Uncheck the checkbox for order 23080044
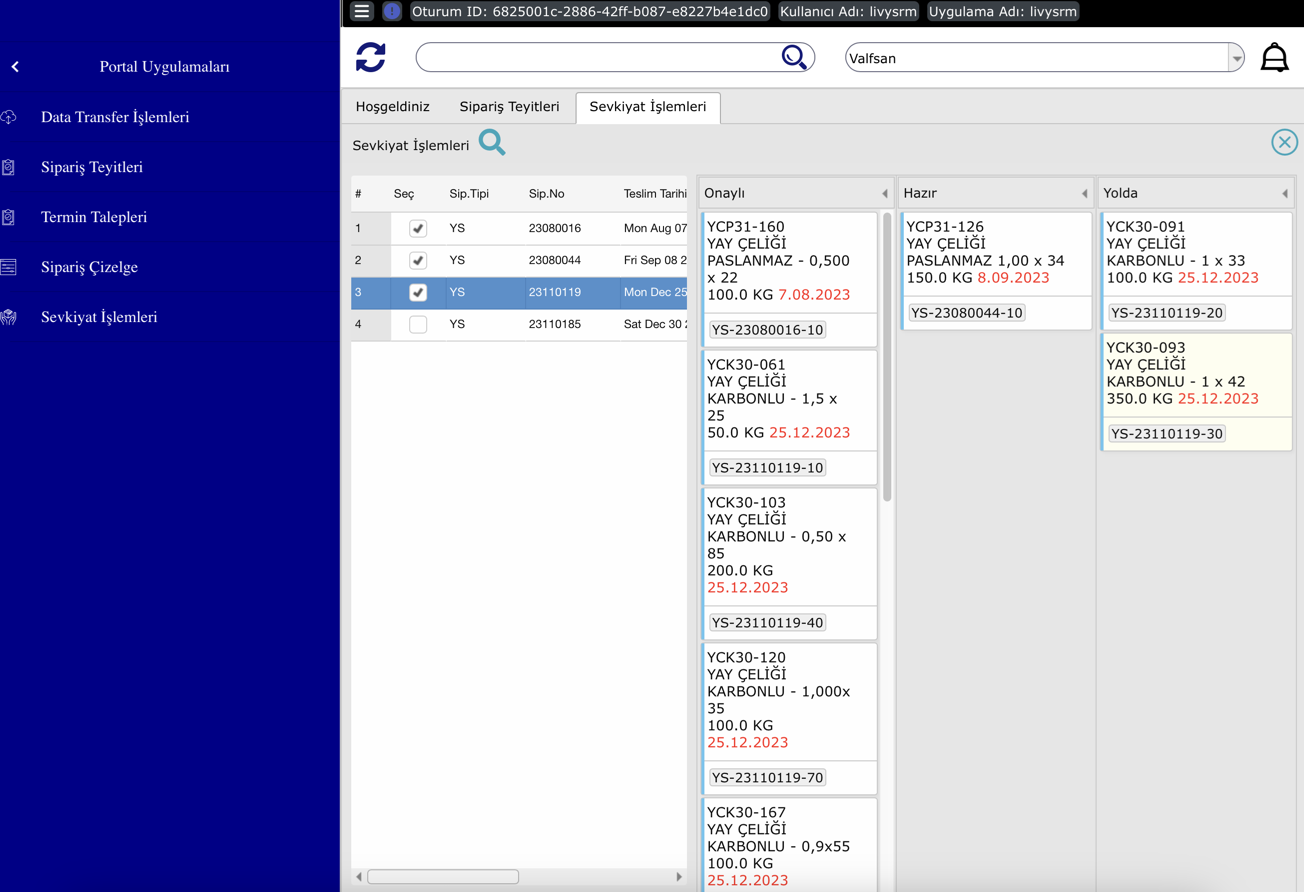1305x892 pixels. point(418,261)
